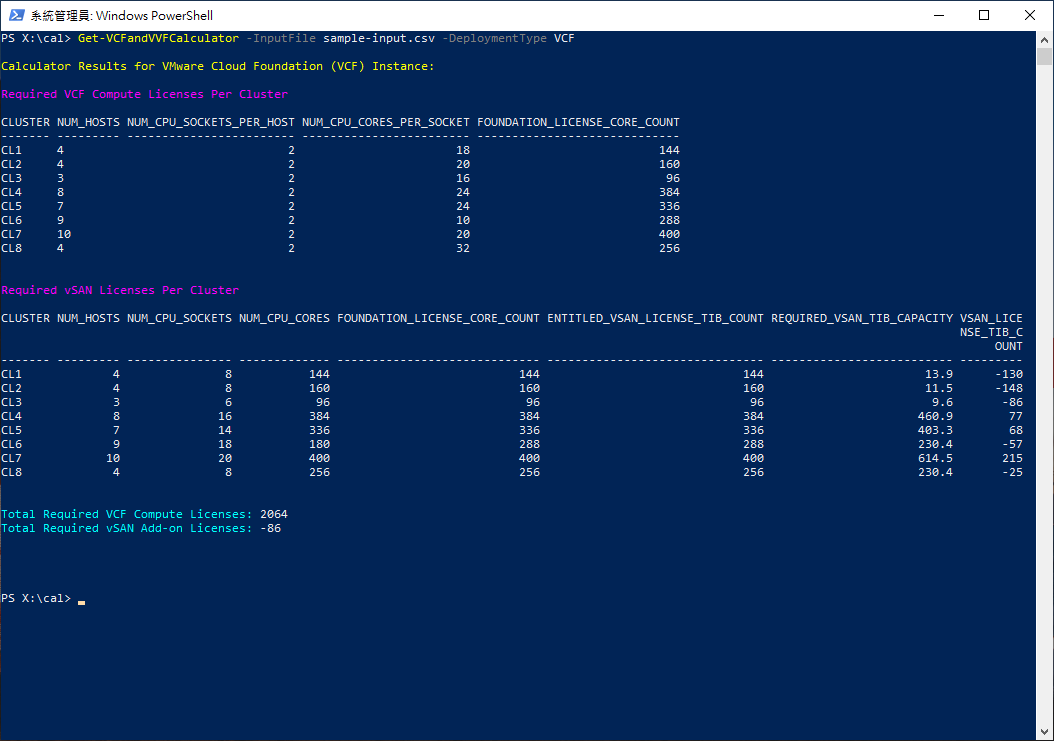1057x756 pixels.
Task: Click FOUNDATION_LICENSE_CORE_COUNT header in the compute table
Action: pos(578,122)
